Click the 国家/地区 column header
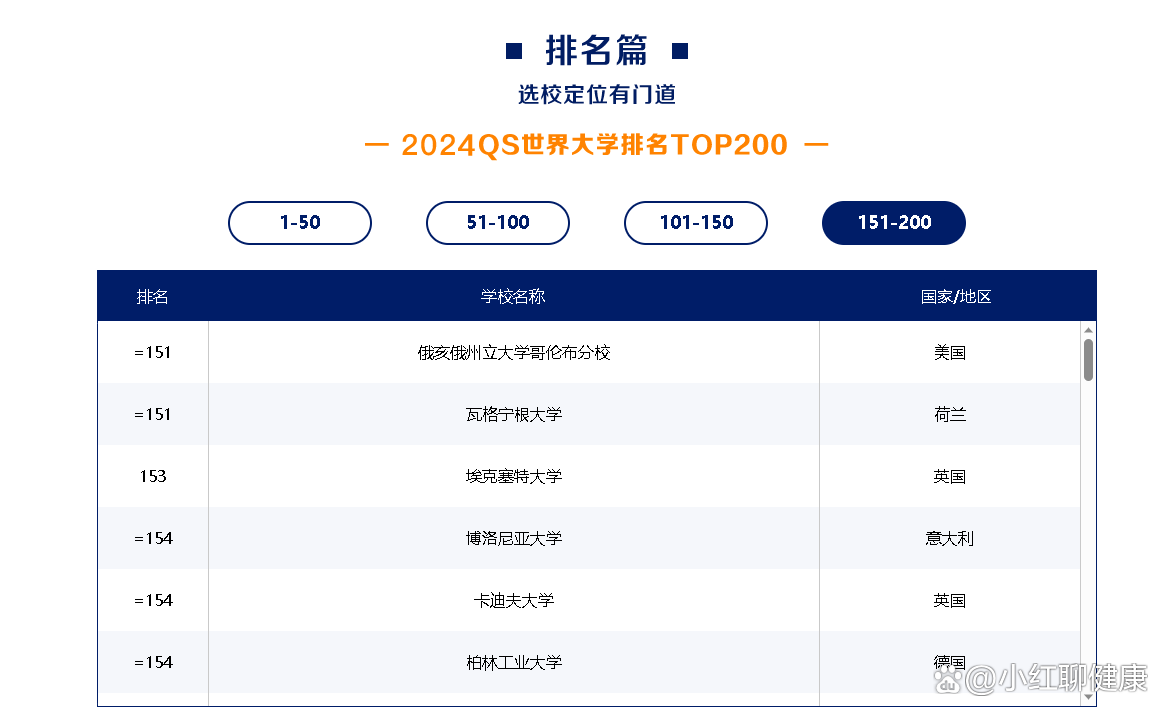Viewport: 1171px width, 719px height. (956, 296)
